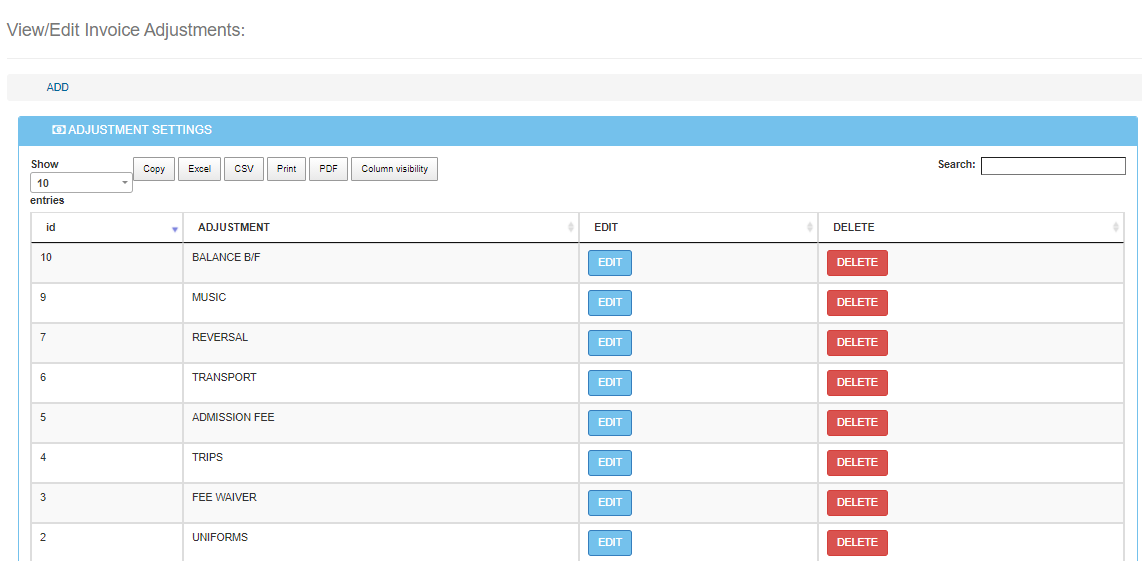The image size is (1142, 561).
Task: Copy table data with Copy button
Action: click(x=154, y=169)
